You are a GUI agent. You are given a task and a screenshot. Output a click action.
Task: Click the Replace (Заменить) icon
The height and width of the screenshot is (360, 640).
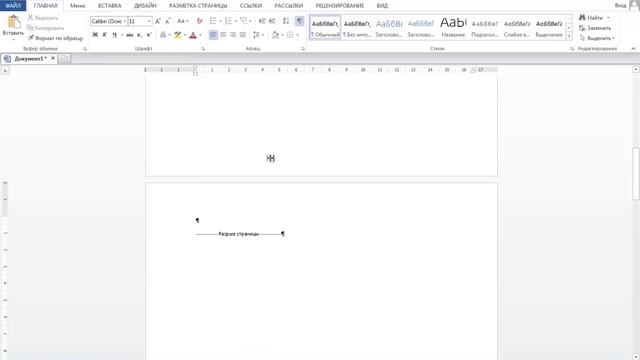tap(582, 28)
